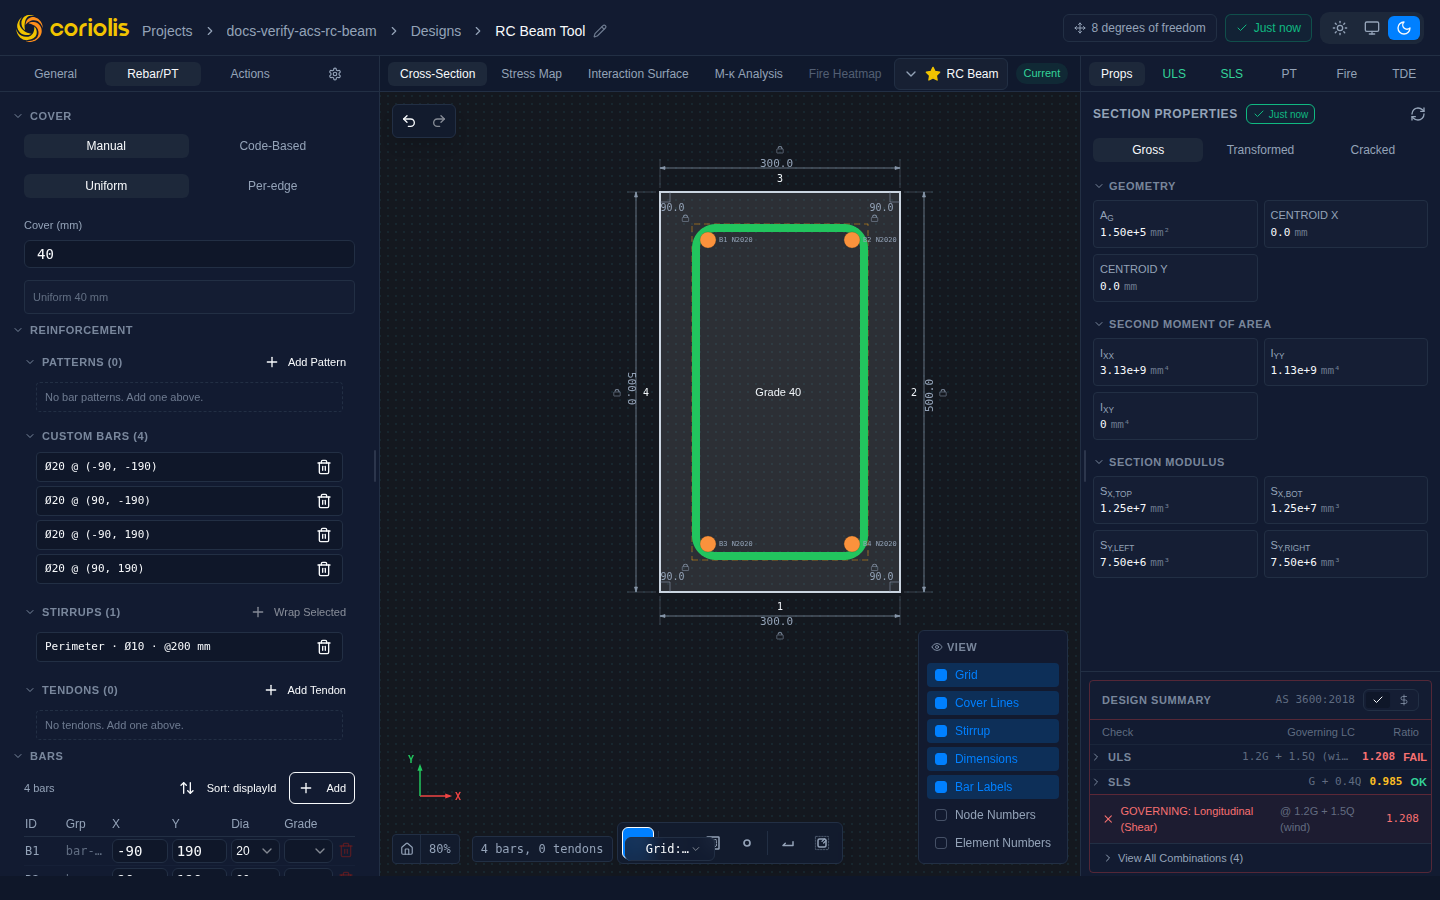Click the lock icon beside the right 500.0 dimension
This screenshot has width=1440, height=900.
coord(943,393)
